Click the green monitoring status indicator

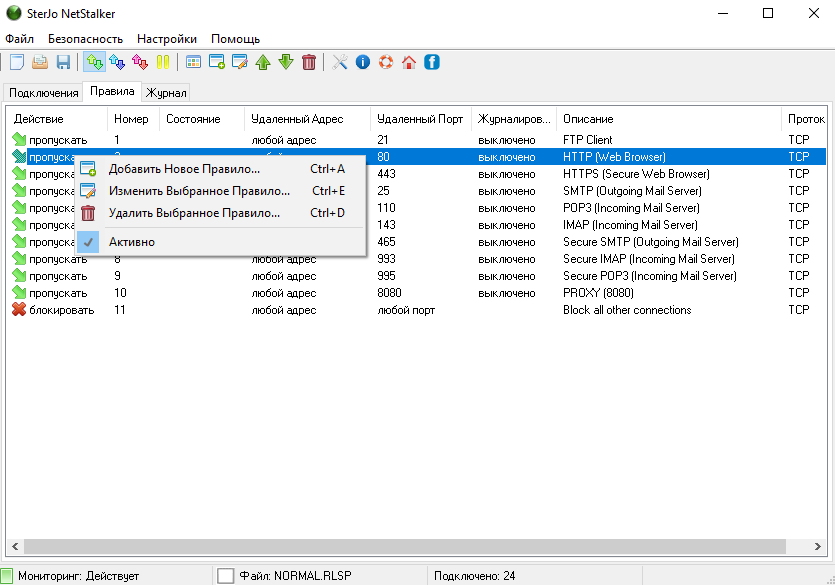click(7, 575)
